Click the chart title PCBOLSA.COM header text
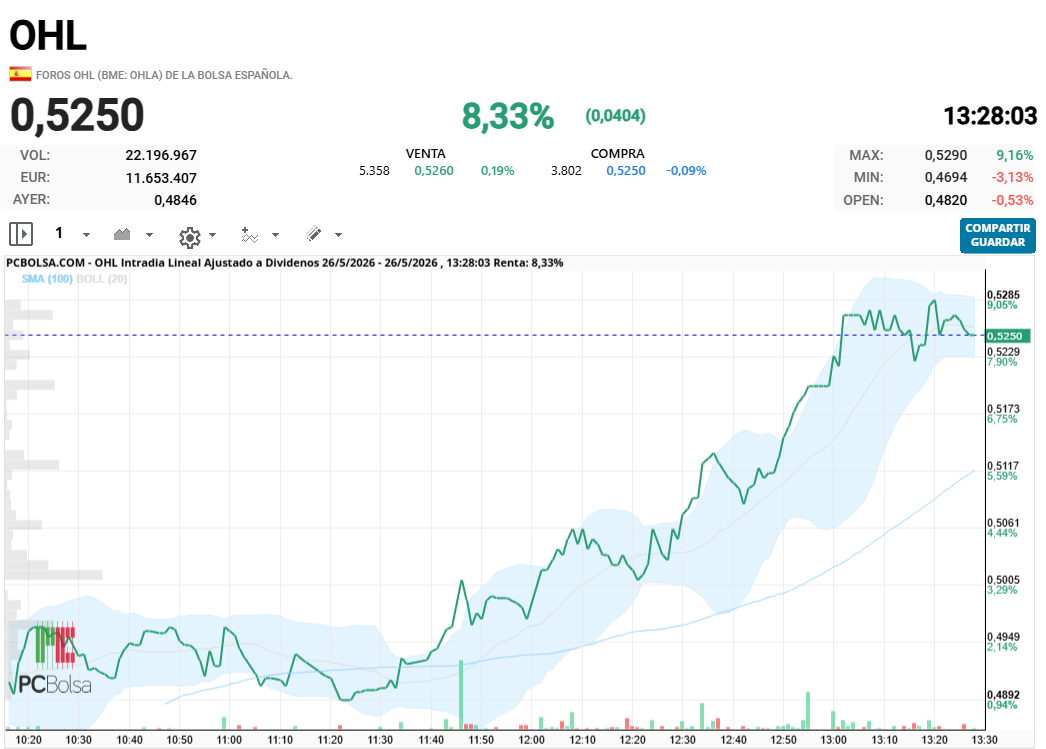 pos(285,263)
